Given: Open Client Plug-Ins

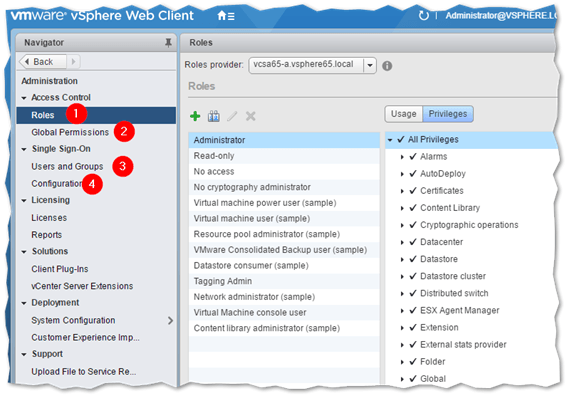Looking at the screenshot, I should [60, 269].
